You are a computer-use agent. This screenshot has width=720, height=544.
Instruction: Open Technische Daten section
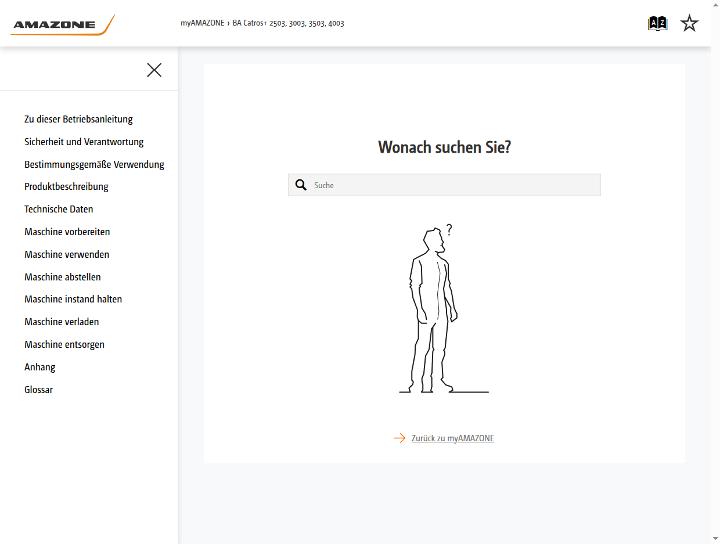pos(59,209)
